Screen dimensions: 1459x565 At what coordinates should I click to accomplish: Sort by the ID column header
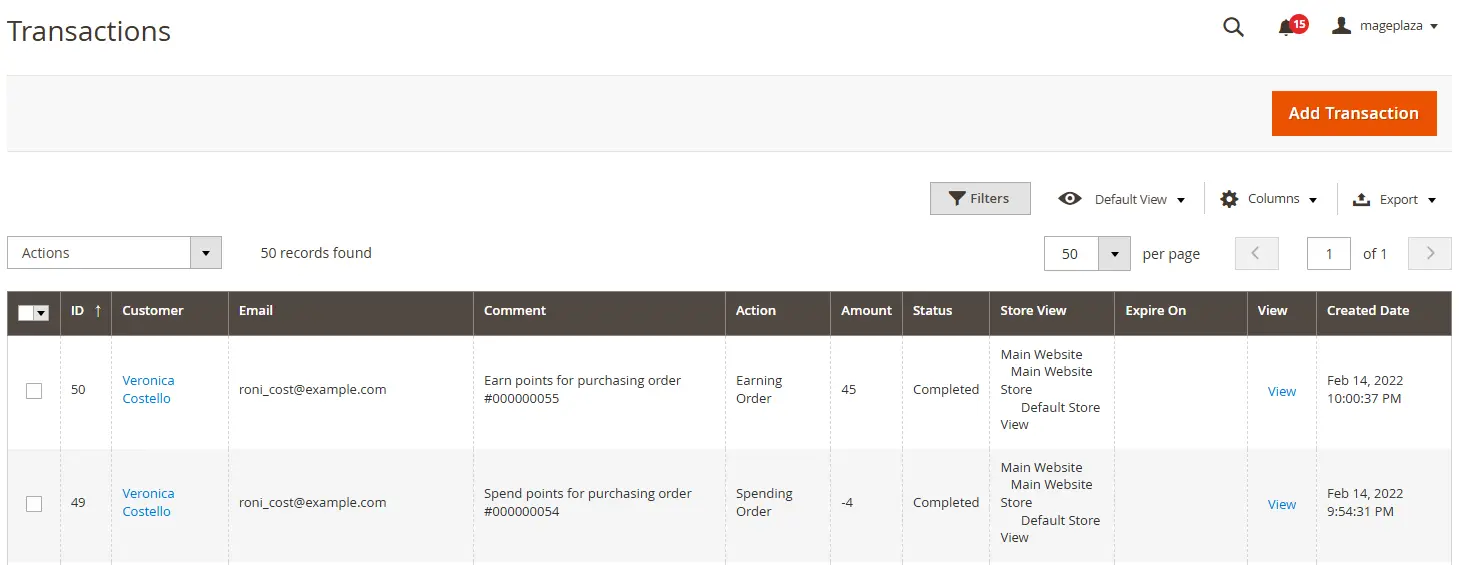tap(86, 311)
